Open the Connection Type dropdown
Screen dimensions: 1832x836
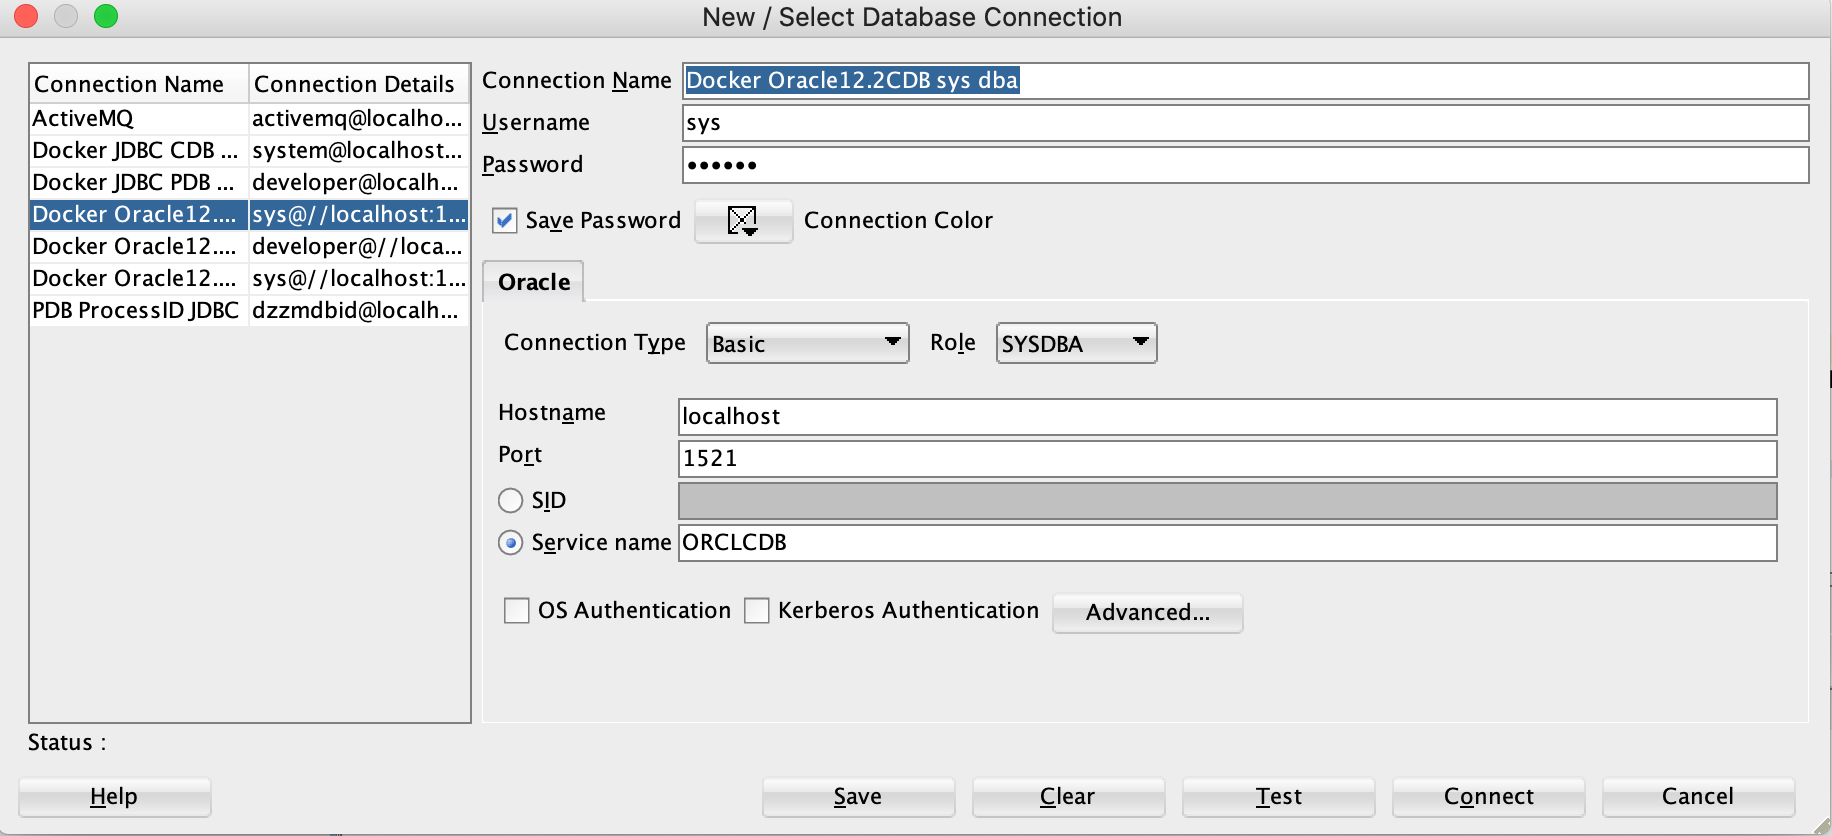coord(807,343)
